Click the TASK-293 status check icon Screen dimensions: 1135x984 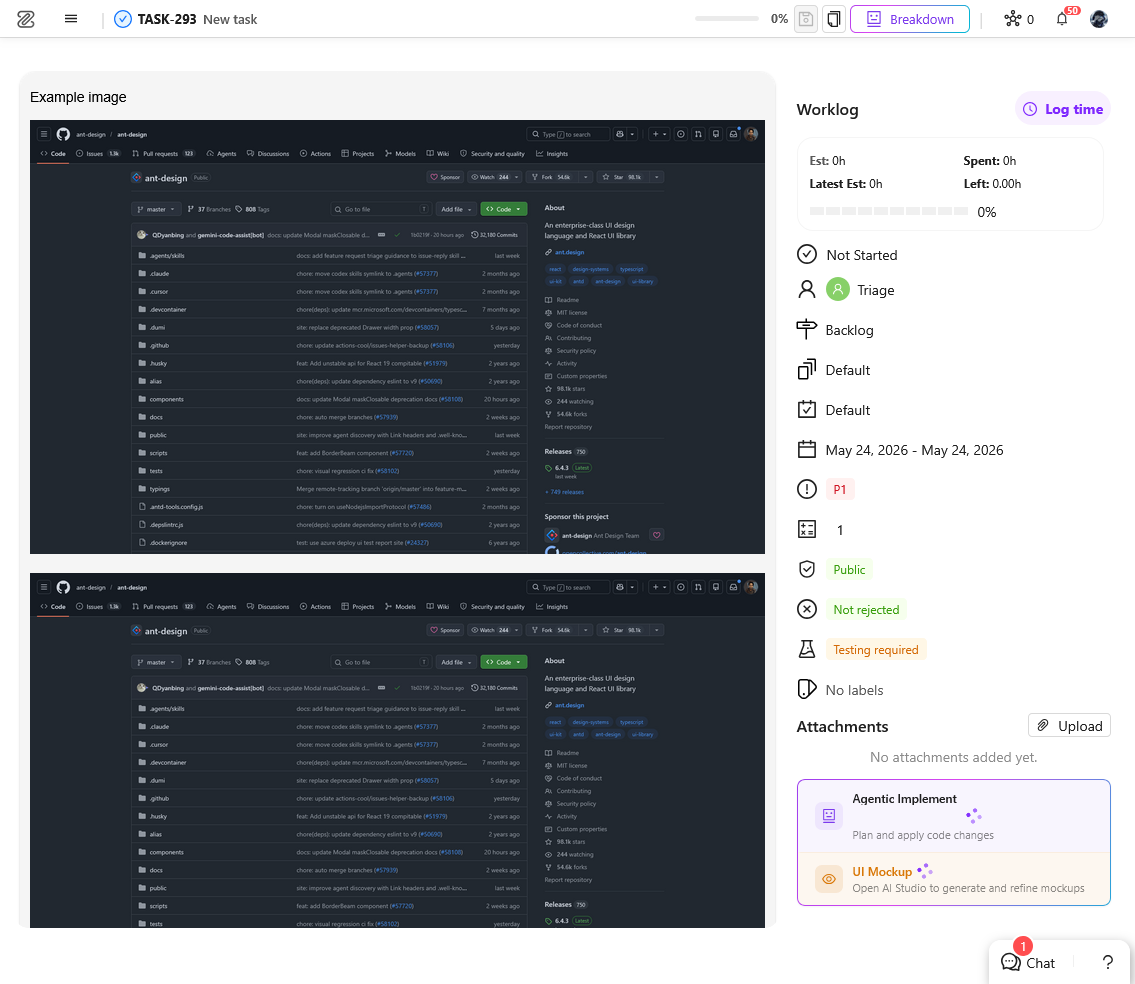click(x=123, y=19)
